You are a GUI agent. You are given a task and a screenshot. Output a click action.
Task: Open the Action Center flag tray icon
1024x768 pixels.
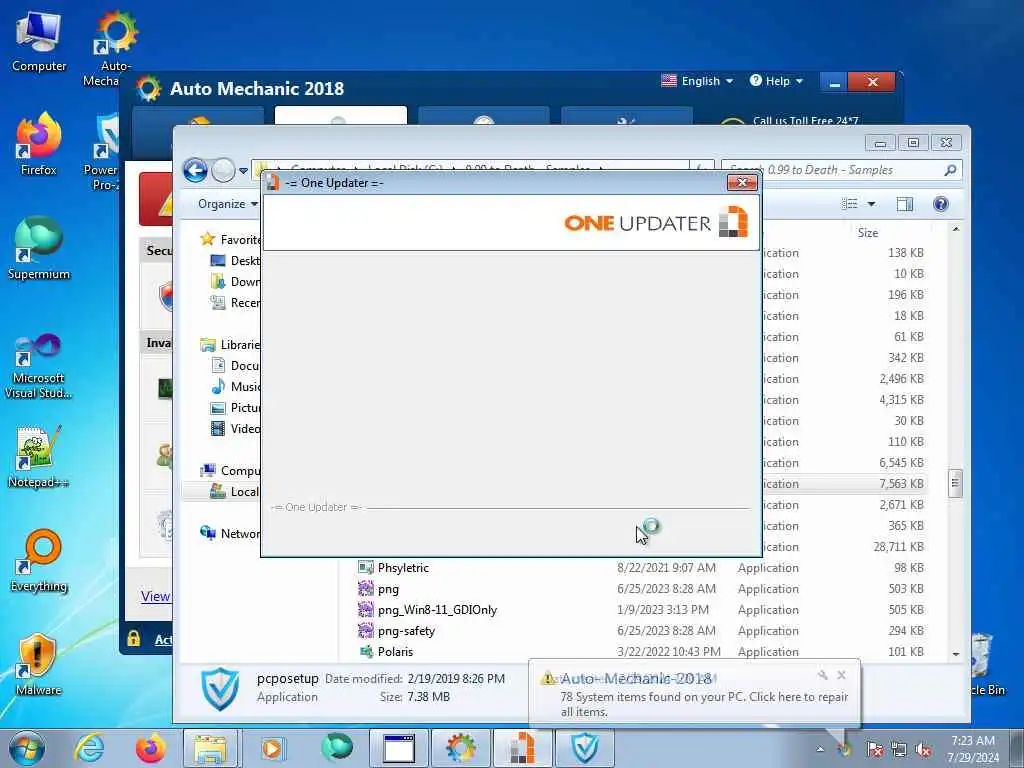tap(874, 749)
